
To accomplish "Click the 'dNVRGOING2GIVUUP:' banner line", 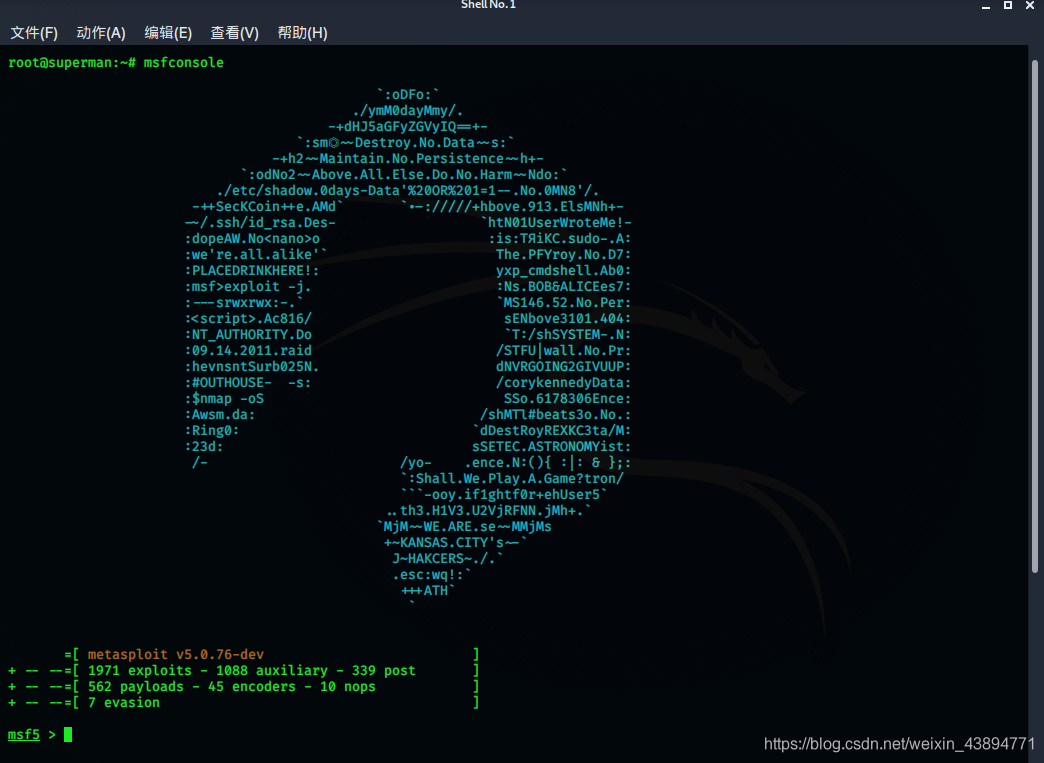I will (563, 366).
